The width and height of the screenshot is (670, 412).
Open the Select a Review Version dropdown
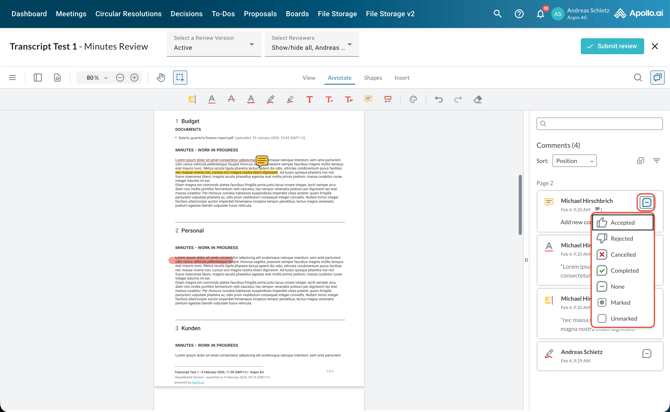213,44
